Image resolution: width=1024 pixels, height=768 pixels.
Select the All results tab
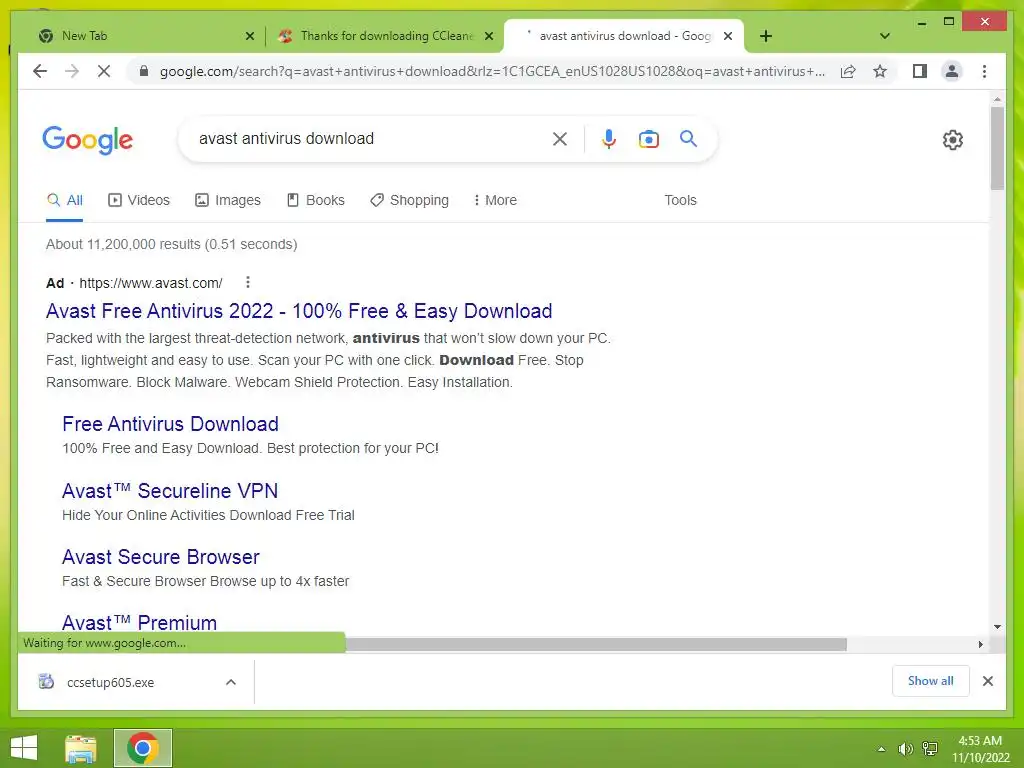[65, 200]
